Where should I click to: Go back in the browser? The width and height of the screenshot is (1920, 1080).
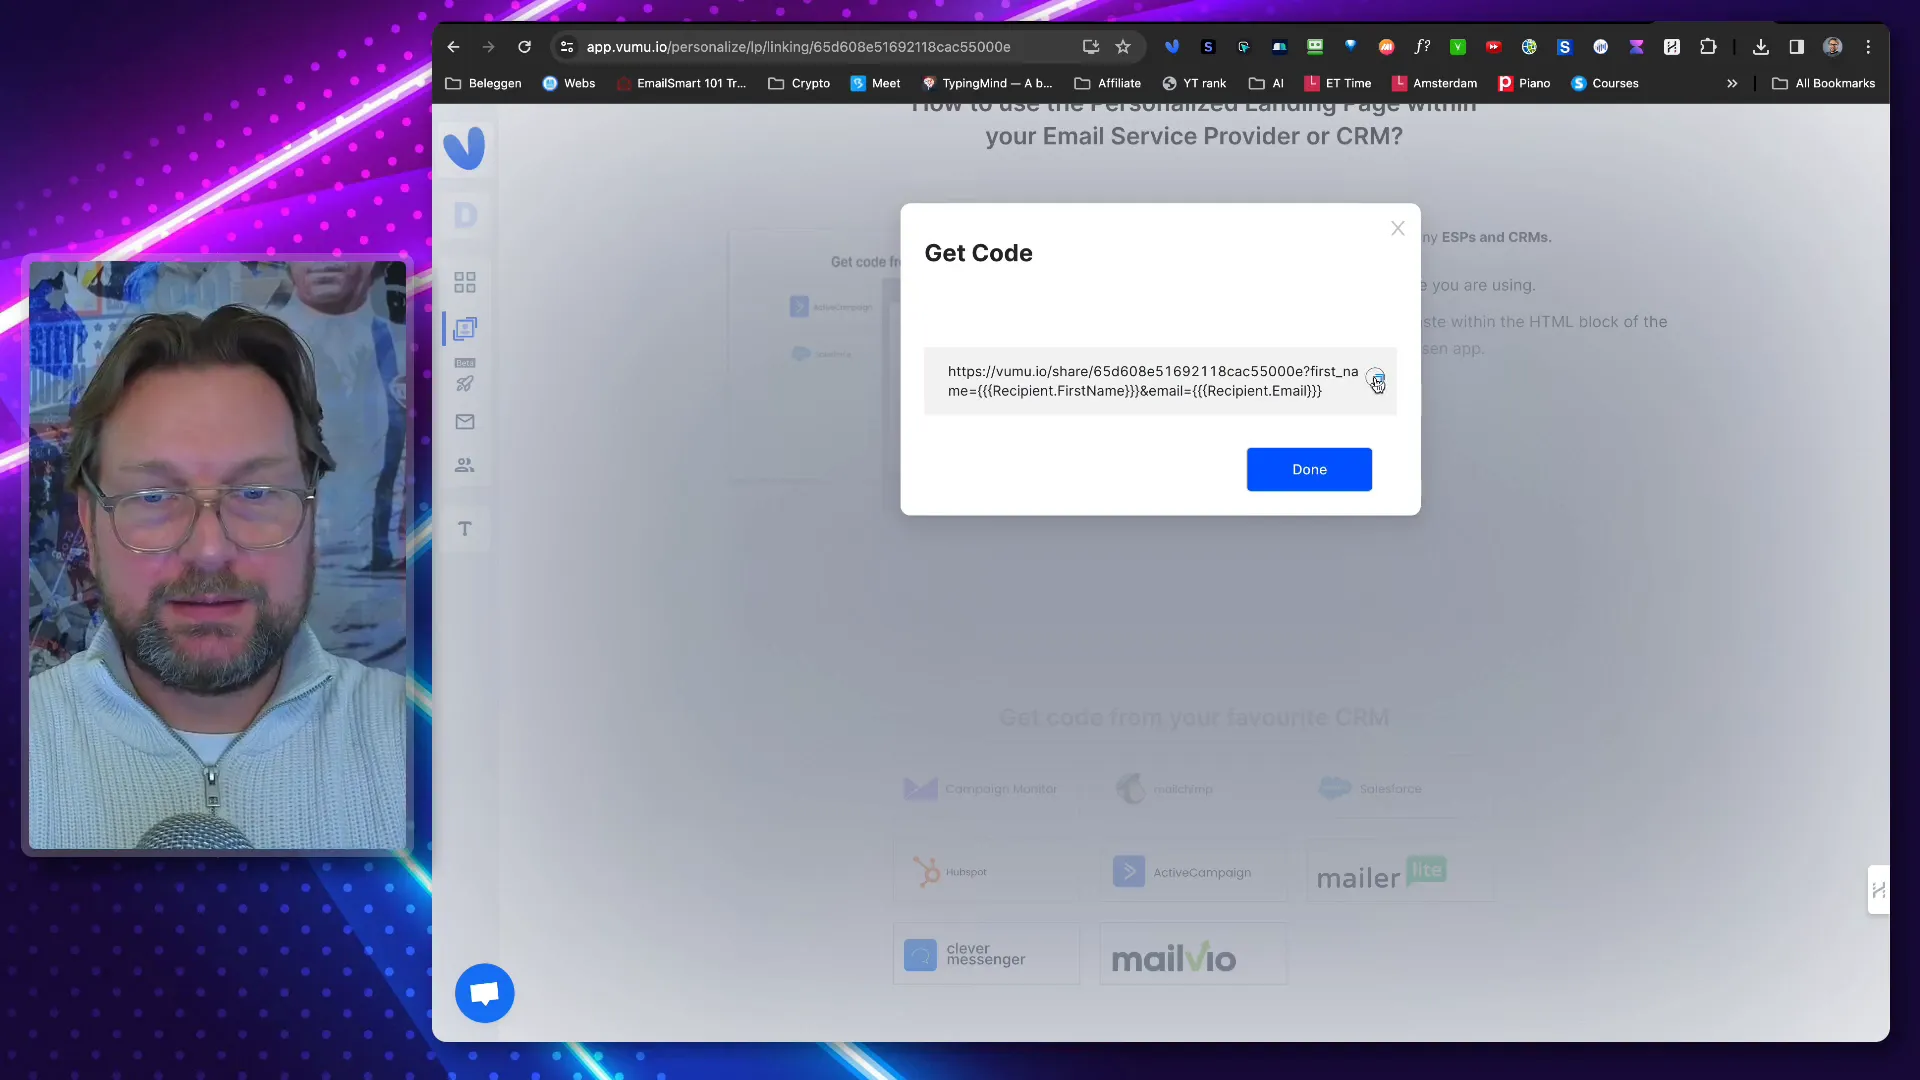click(x=453, y=47)
